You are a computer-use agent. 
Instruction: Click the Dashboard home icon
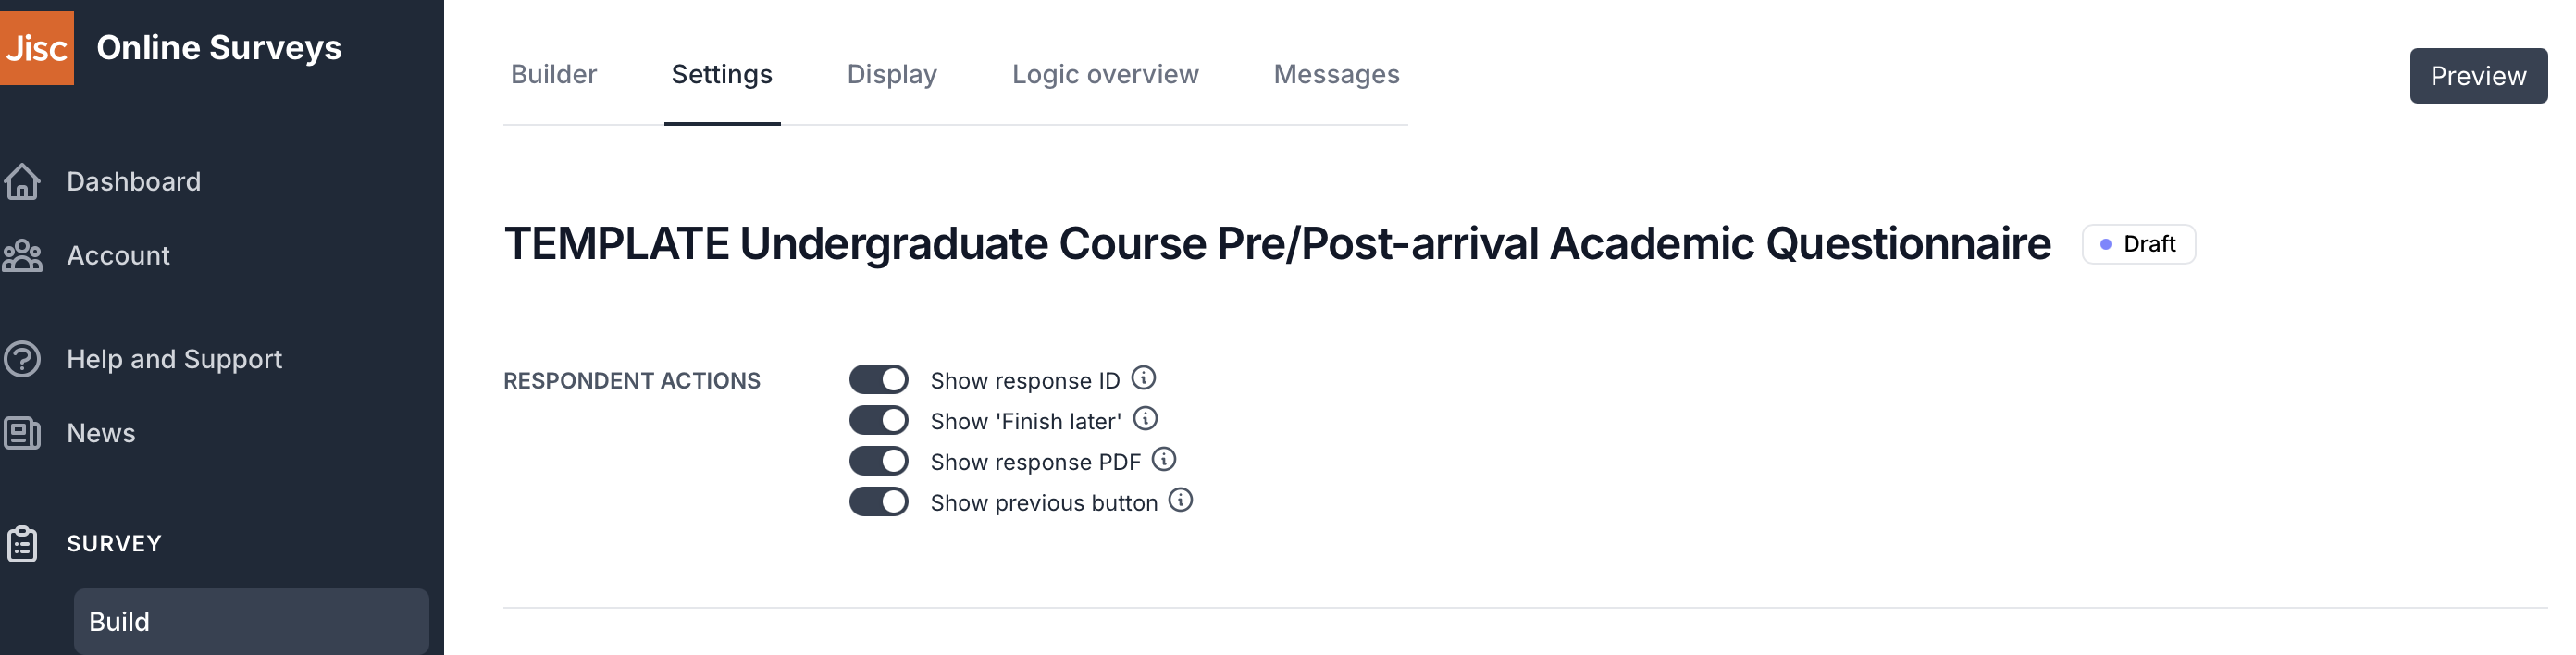click(x=22, y=181)
